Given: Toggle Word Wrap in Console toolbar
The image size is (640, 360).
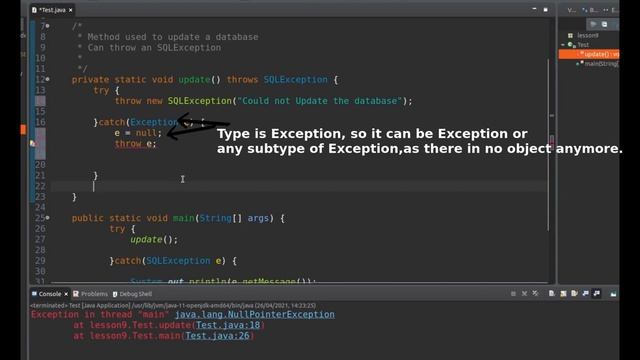Looking at the screenshot, I should (x=574, y=293).
